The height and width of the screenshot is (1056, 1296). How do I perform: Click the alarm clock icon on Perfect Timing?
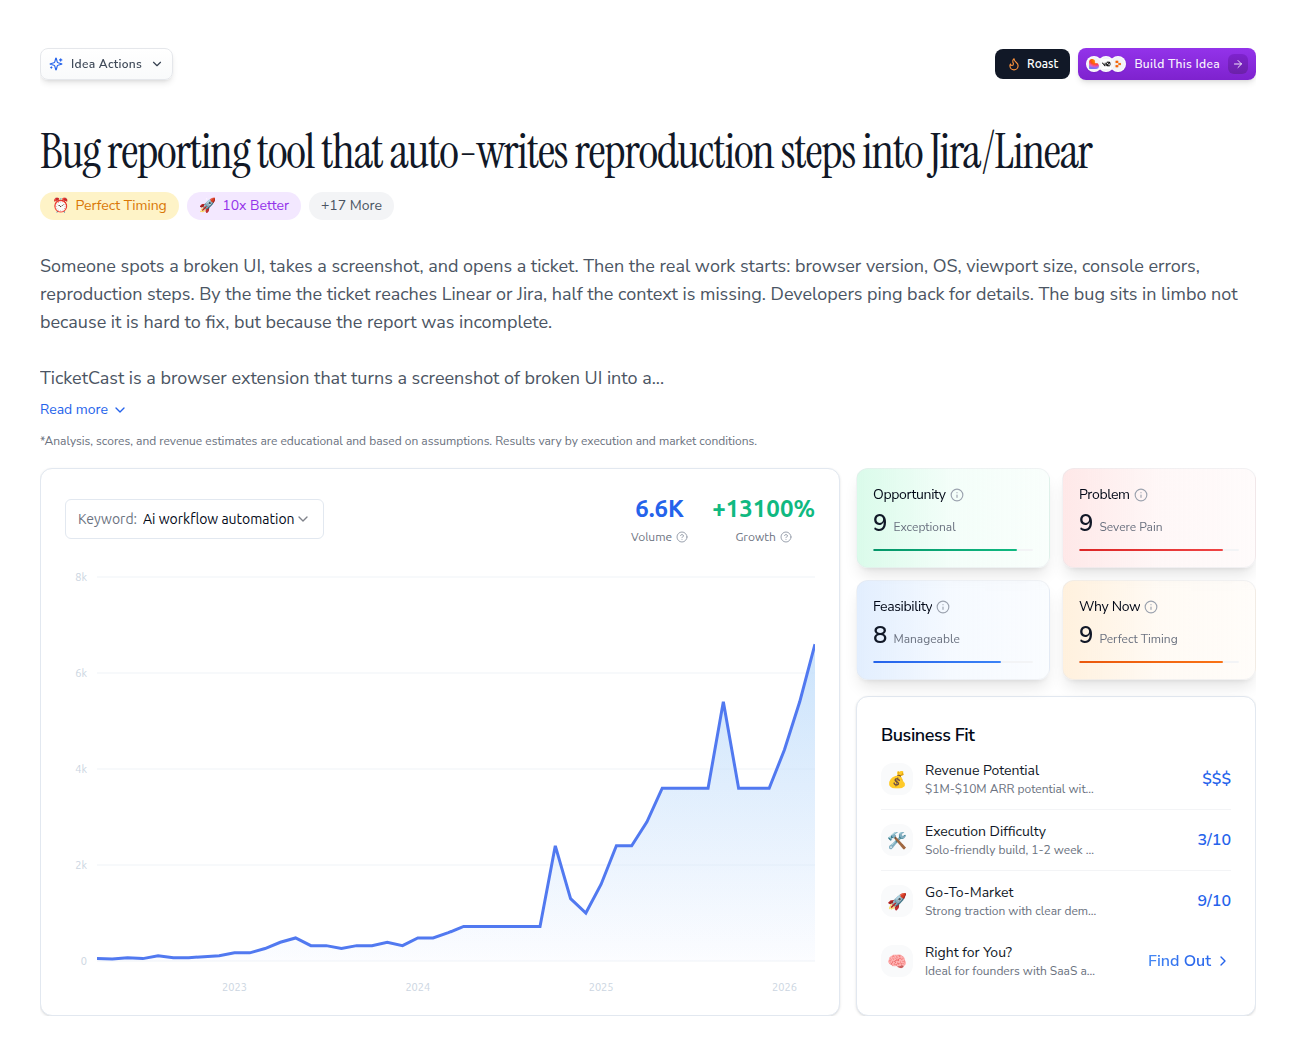tap(61, 205)
